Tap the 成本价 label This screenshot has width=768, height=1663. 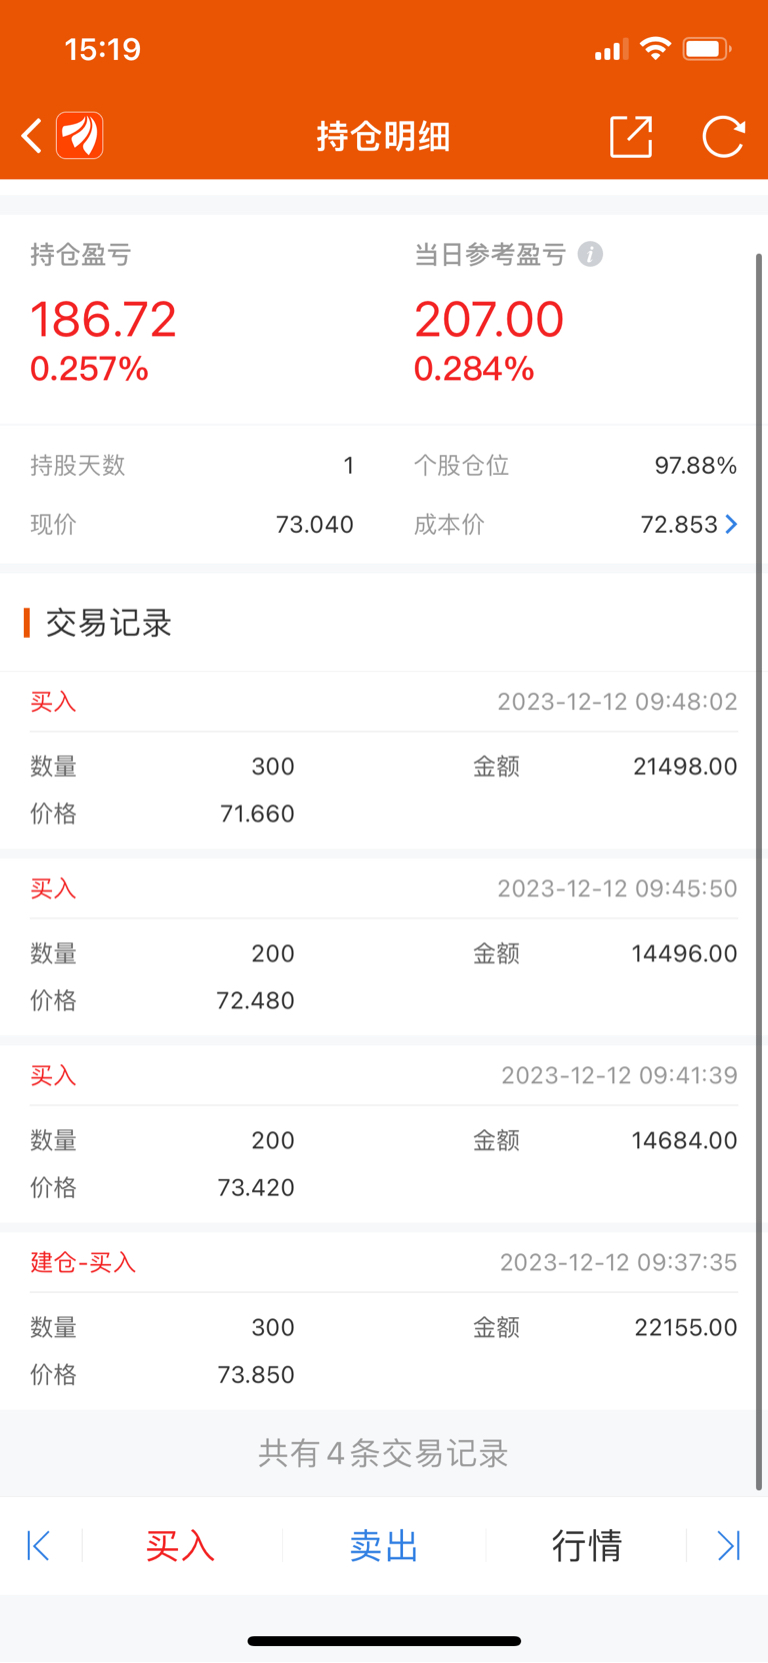pos(449,524)
